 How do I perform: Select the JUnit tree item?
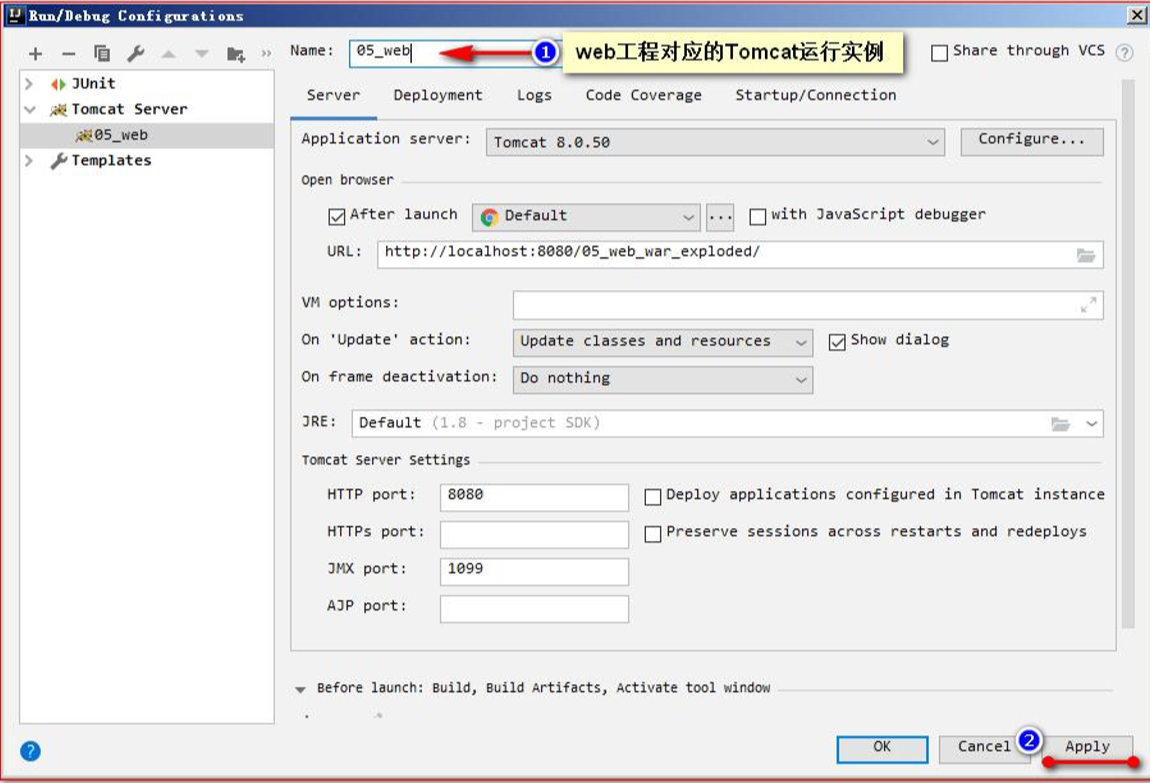93,84
